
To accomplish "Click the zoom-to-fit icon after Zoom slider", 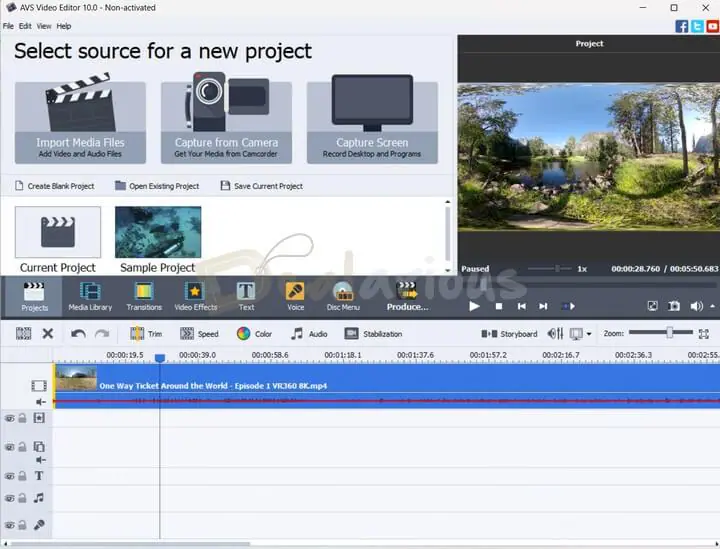I will tap(703, 334).
